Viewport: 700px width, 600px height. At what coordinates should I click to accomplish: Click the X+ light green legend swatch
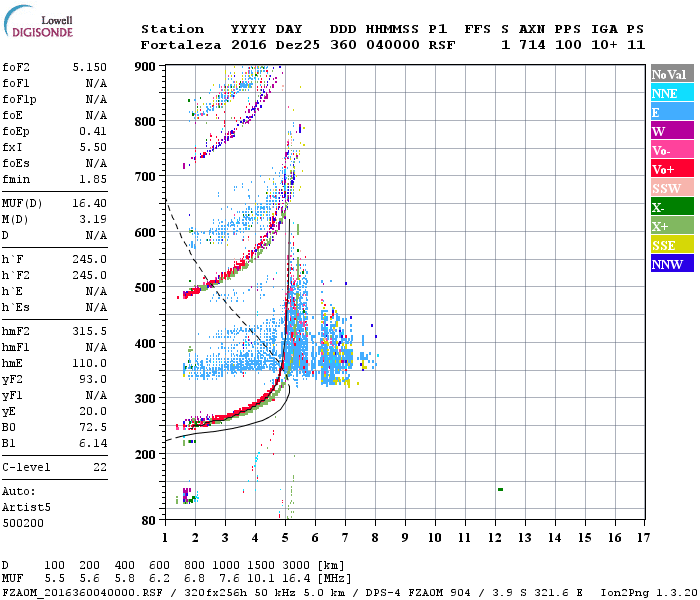672,225
